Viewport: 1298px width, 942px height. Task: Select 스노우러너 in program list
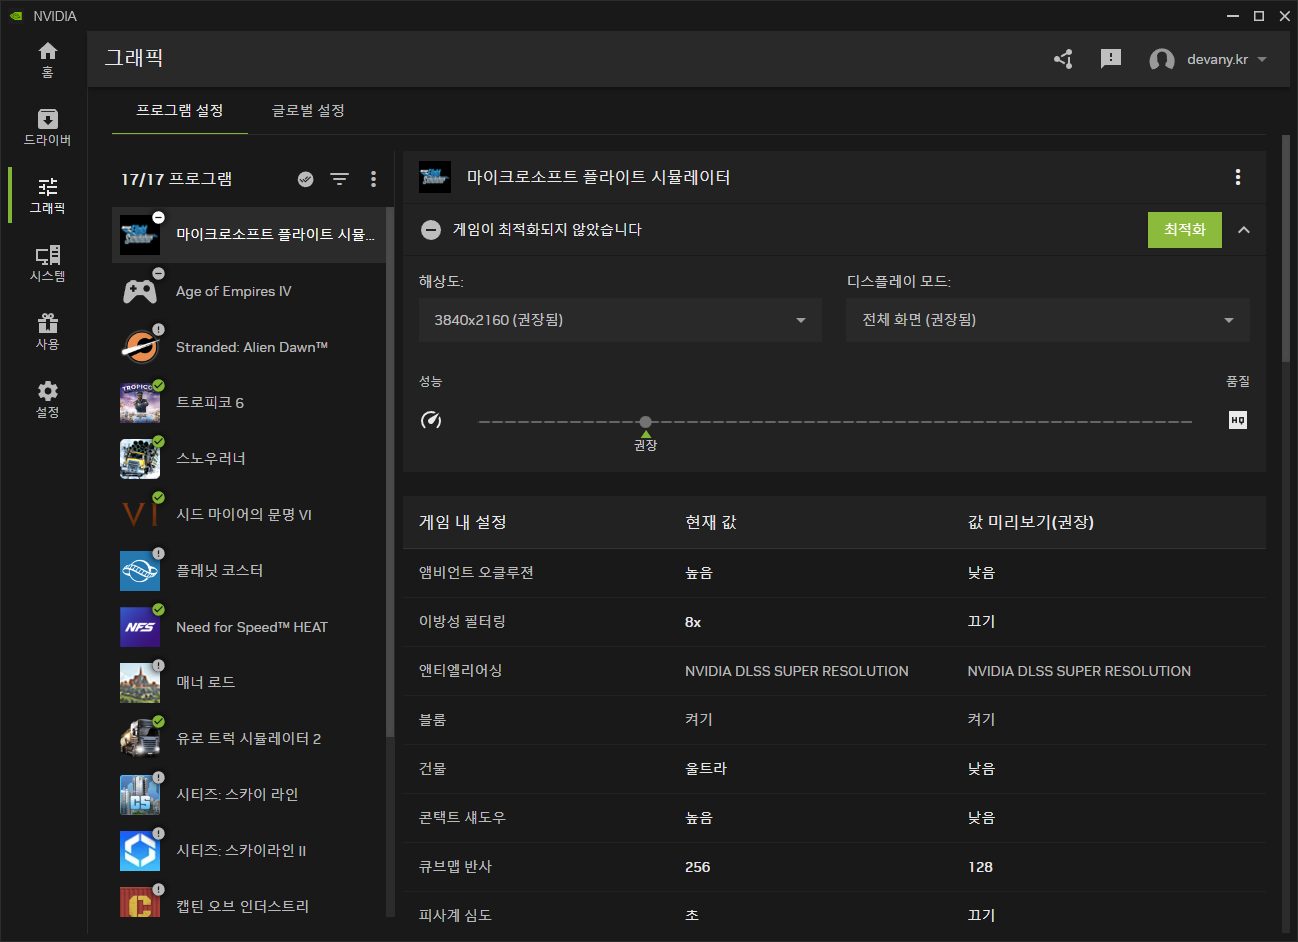point(249,459)
